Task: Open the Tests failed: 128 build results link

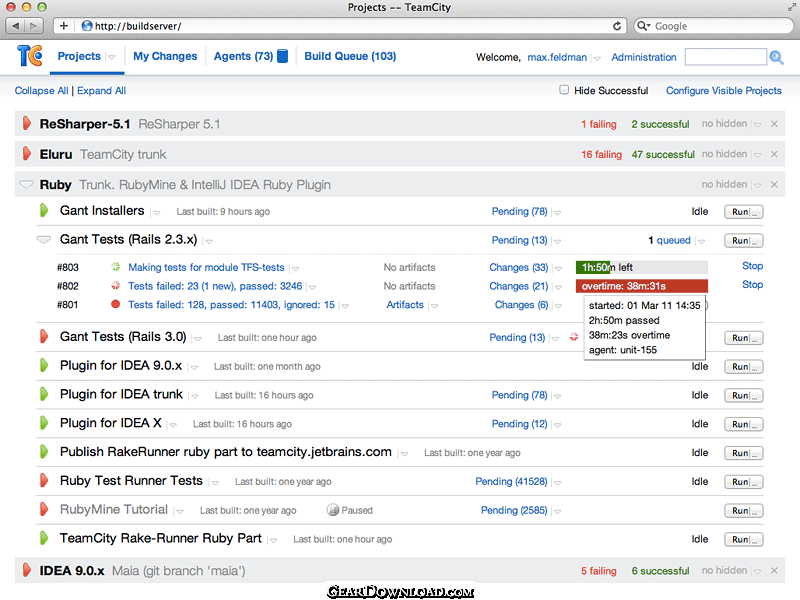Action: coord(231,305)
